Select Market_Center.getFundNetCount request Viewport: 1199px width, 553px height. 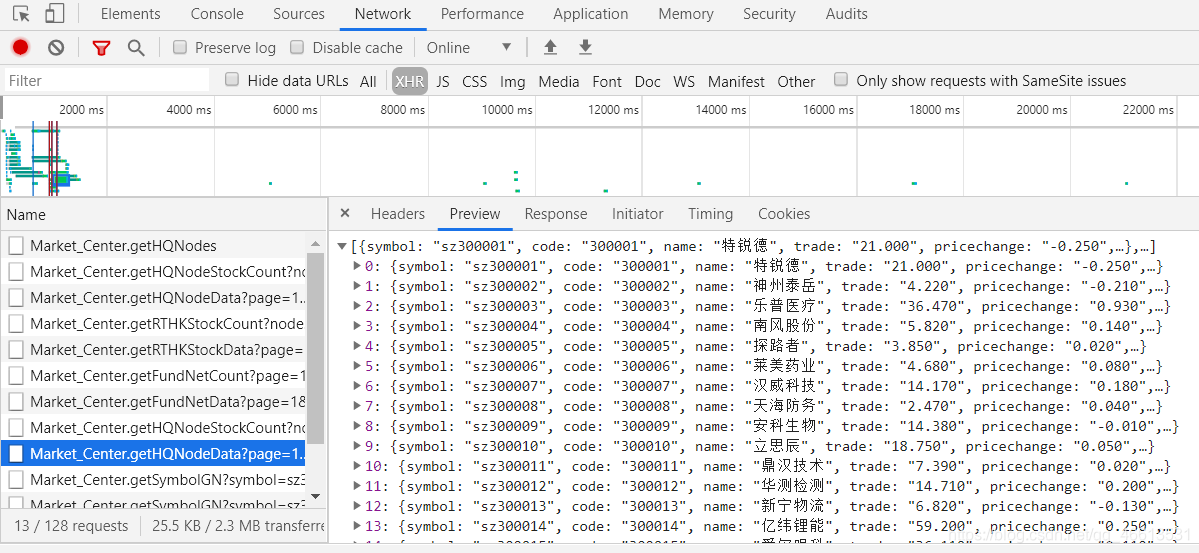tap(153, 376)
